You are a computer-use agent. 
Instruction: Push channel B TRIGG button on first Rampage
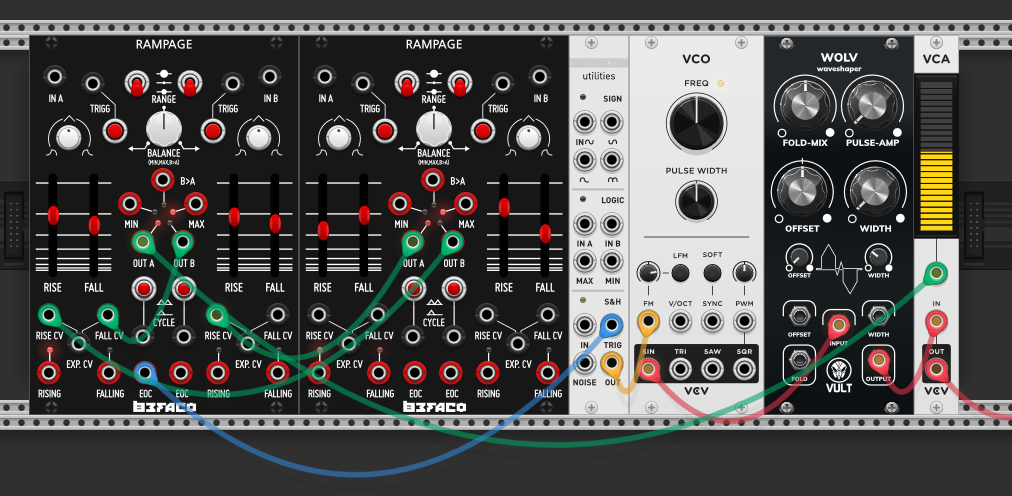coord(212,131)
